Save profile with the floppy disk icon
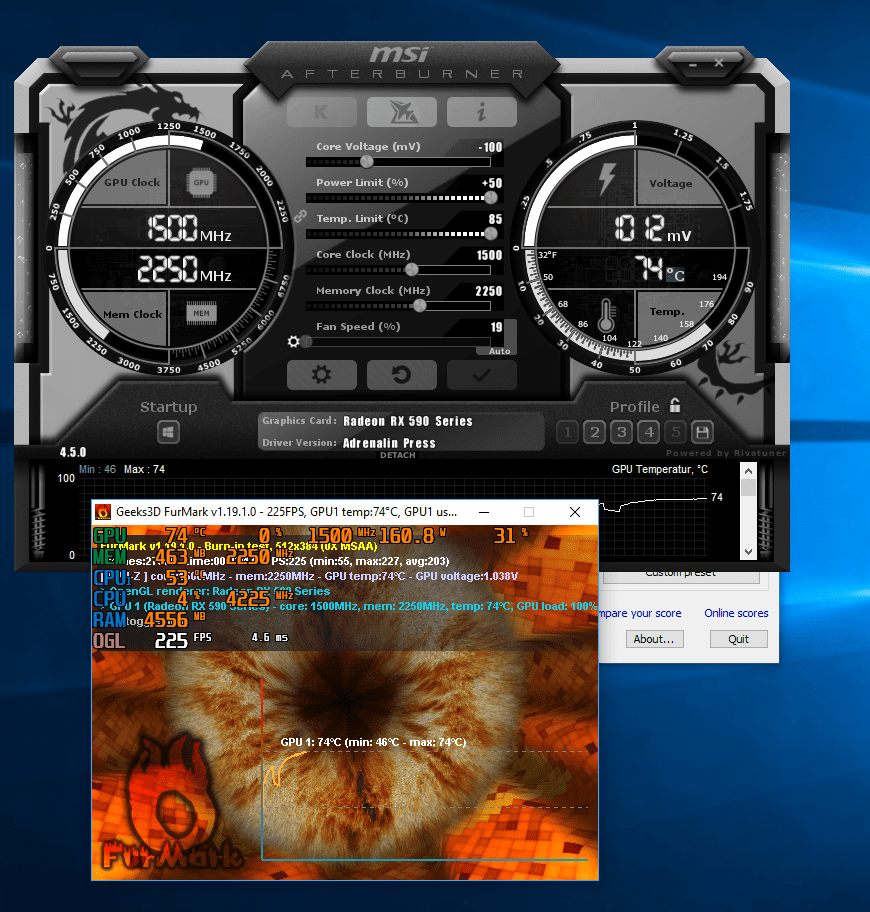This screenshot has width=870, height=912. (x=703, y=432)
